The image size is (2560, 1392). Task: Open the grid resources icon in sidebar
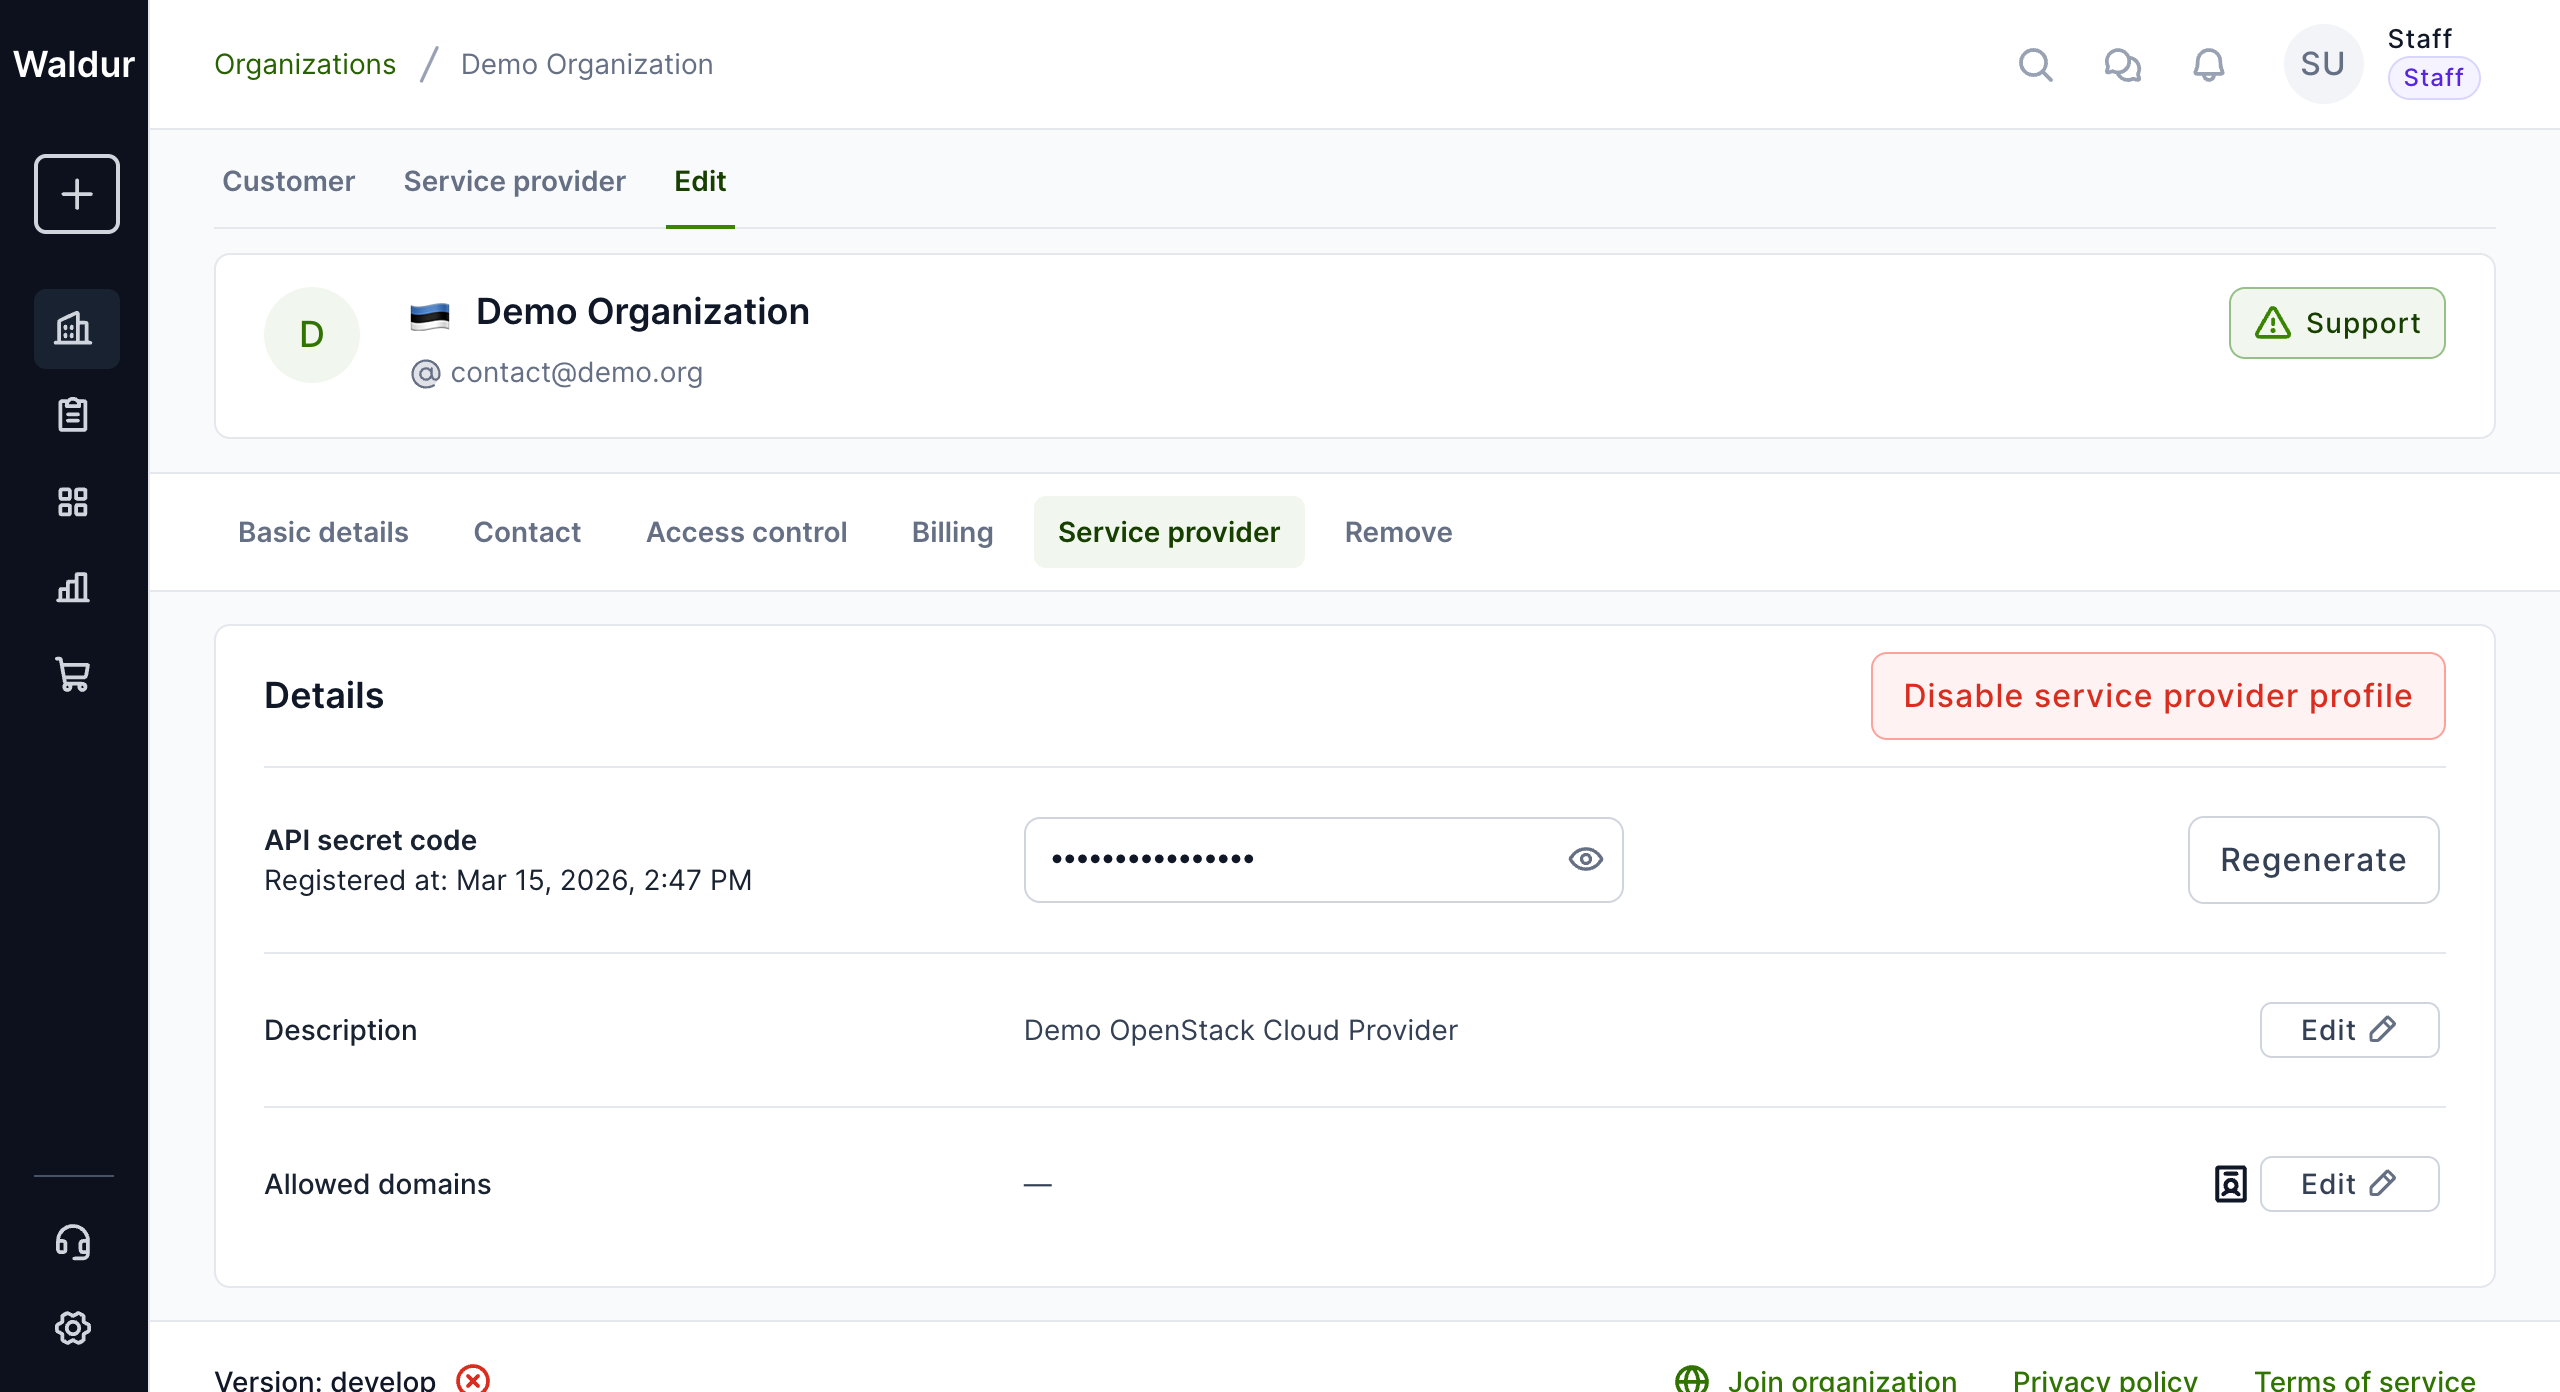pos(73,501)
